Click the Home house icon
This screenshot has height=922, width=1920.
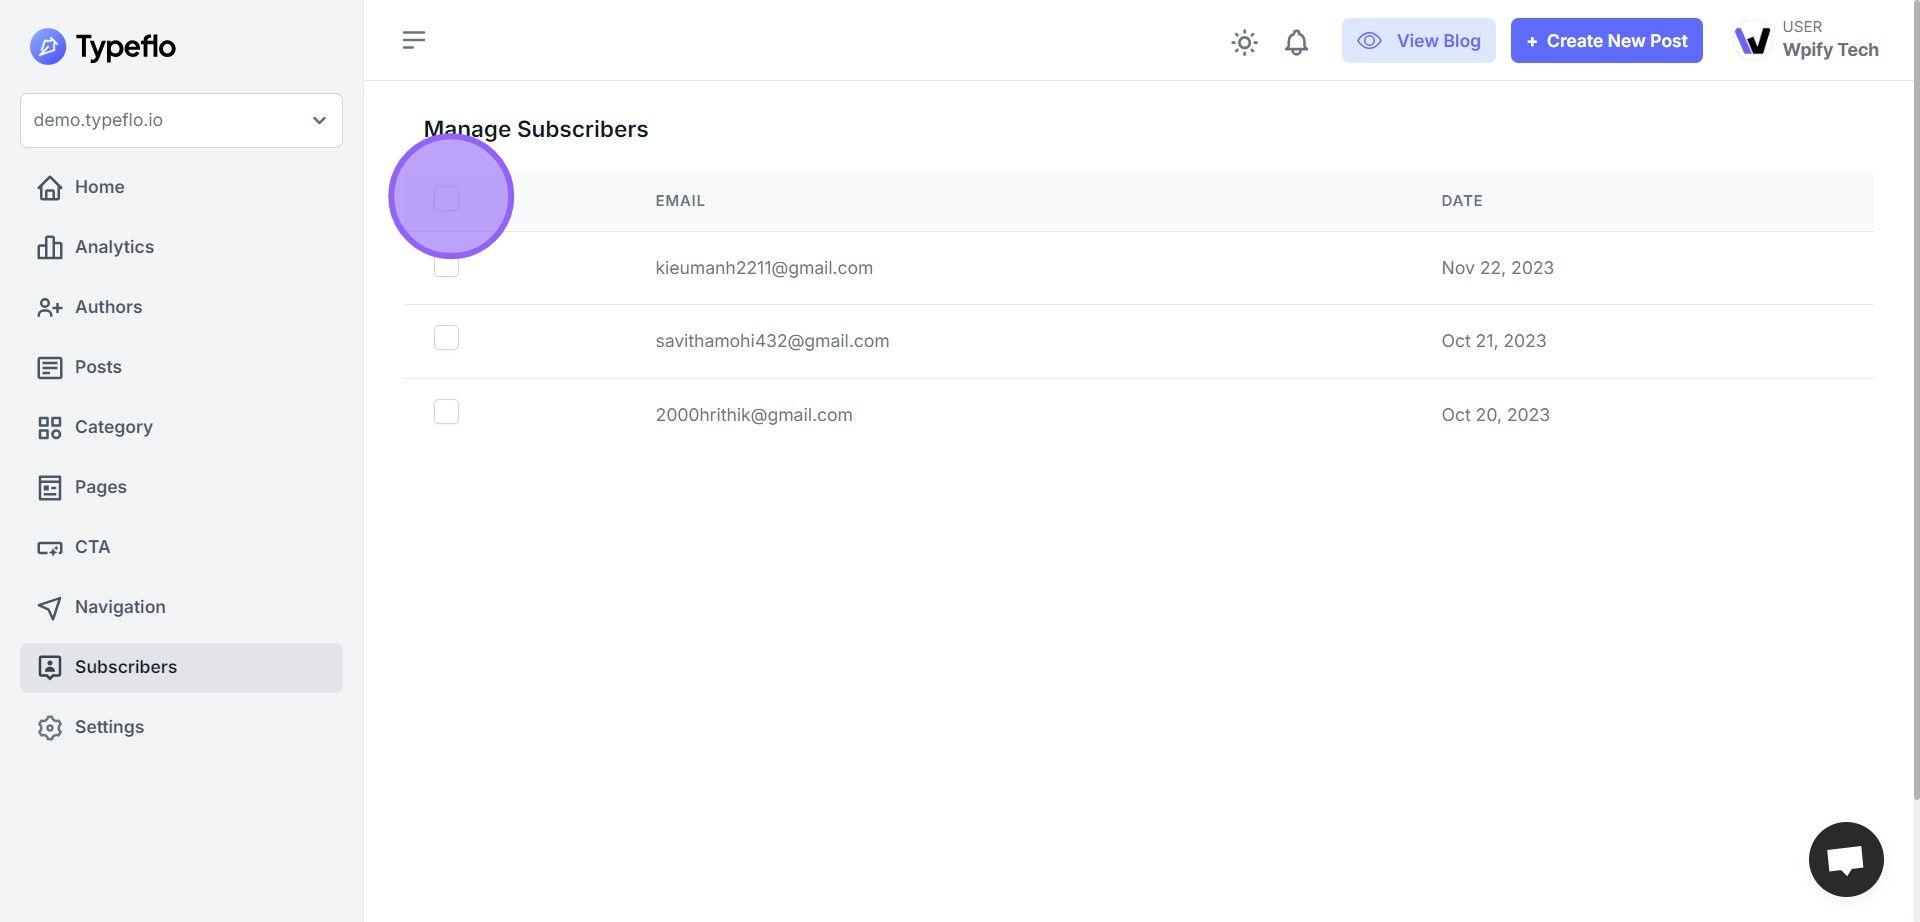click(49, 188)
